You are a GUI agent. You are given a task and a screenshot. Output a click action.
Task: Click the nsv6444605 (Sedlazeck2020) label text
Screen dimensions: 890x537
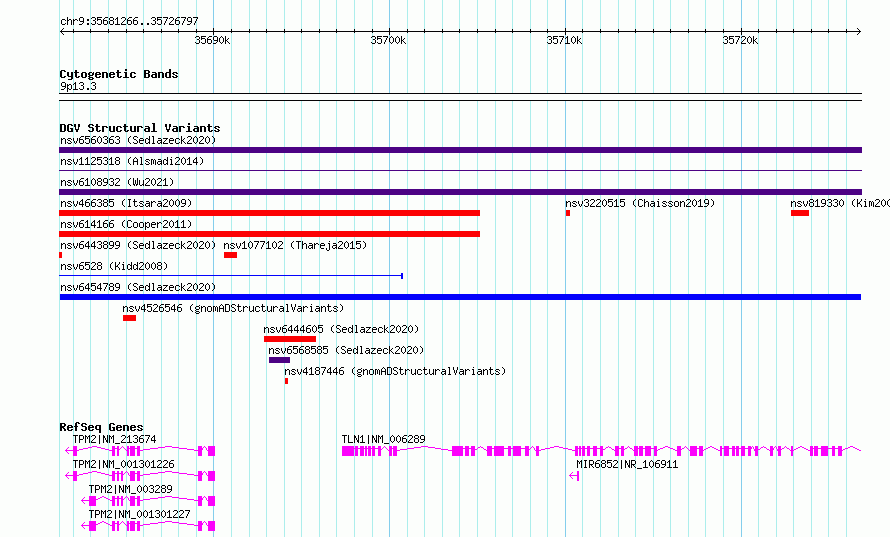pos(341,329)
